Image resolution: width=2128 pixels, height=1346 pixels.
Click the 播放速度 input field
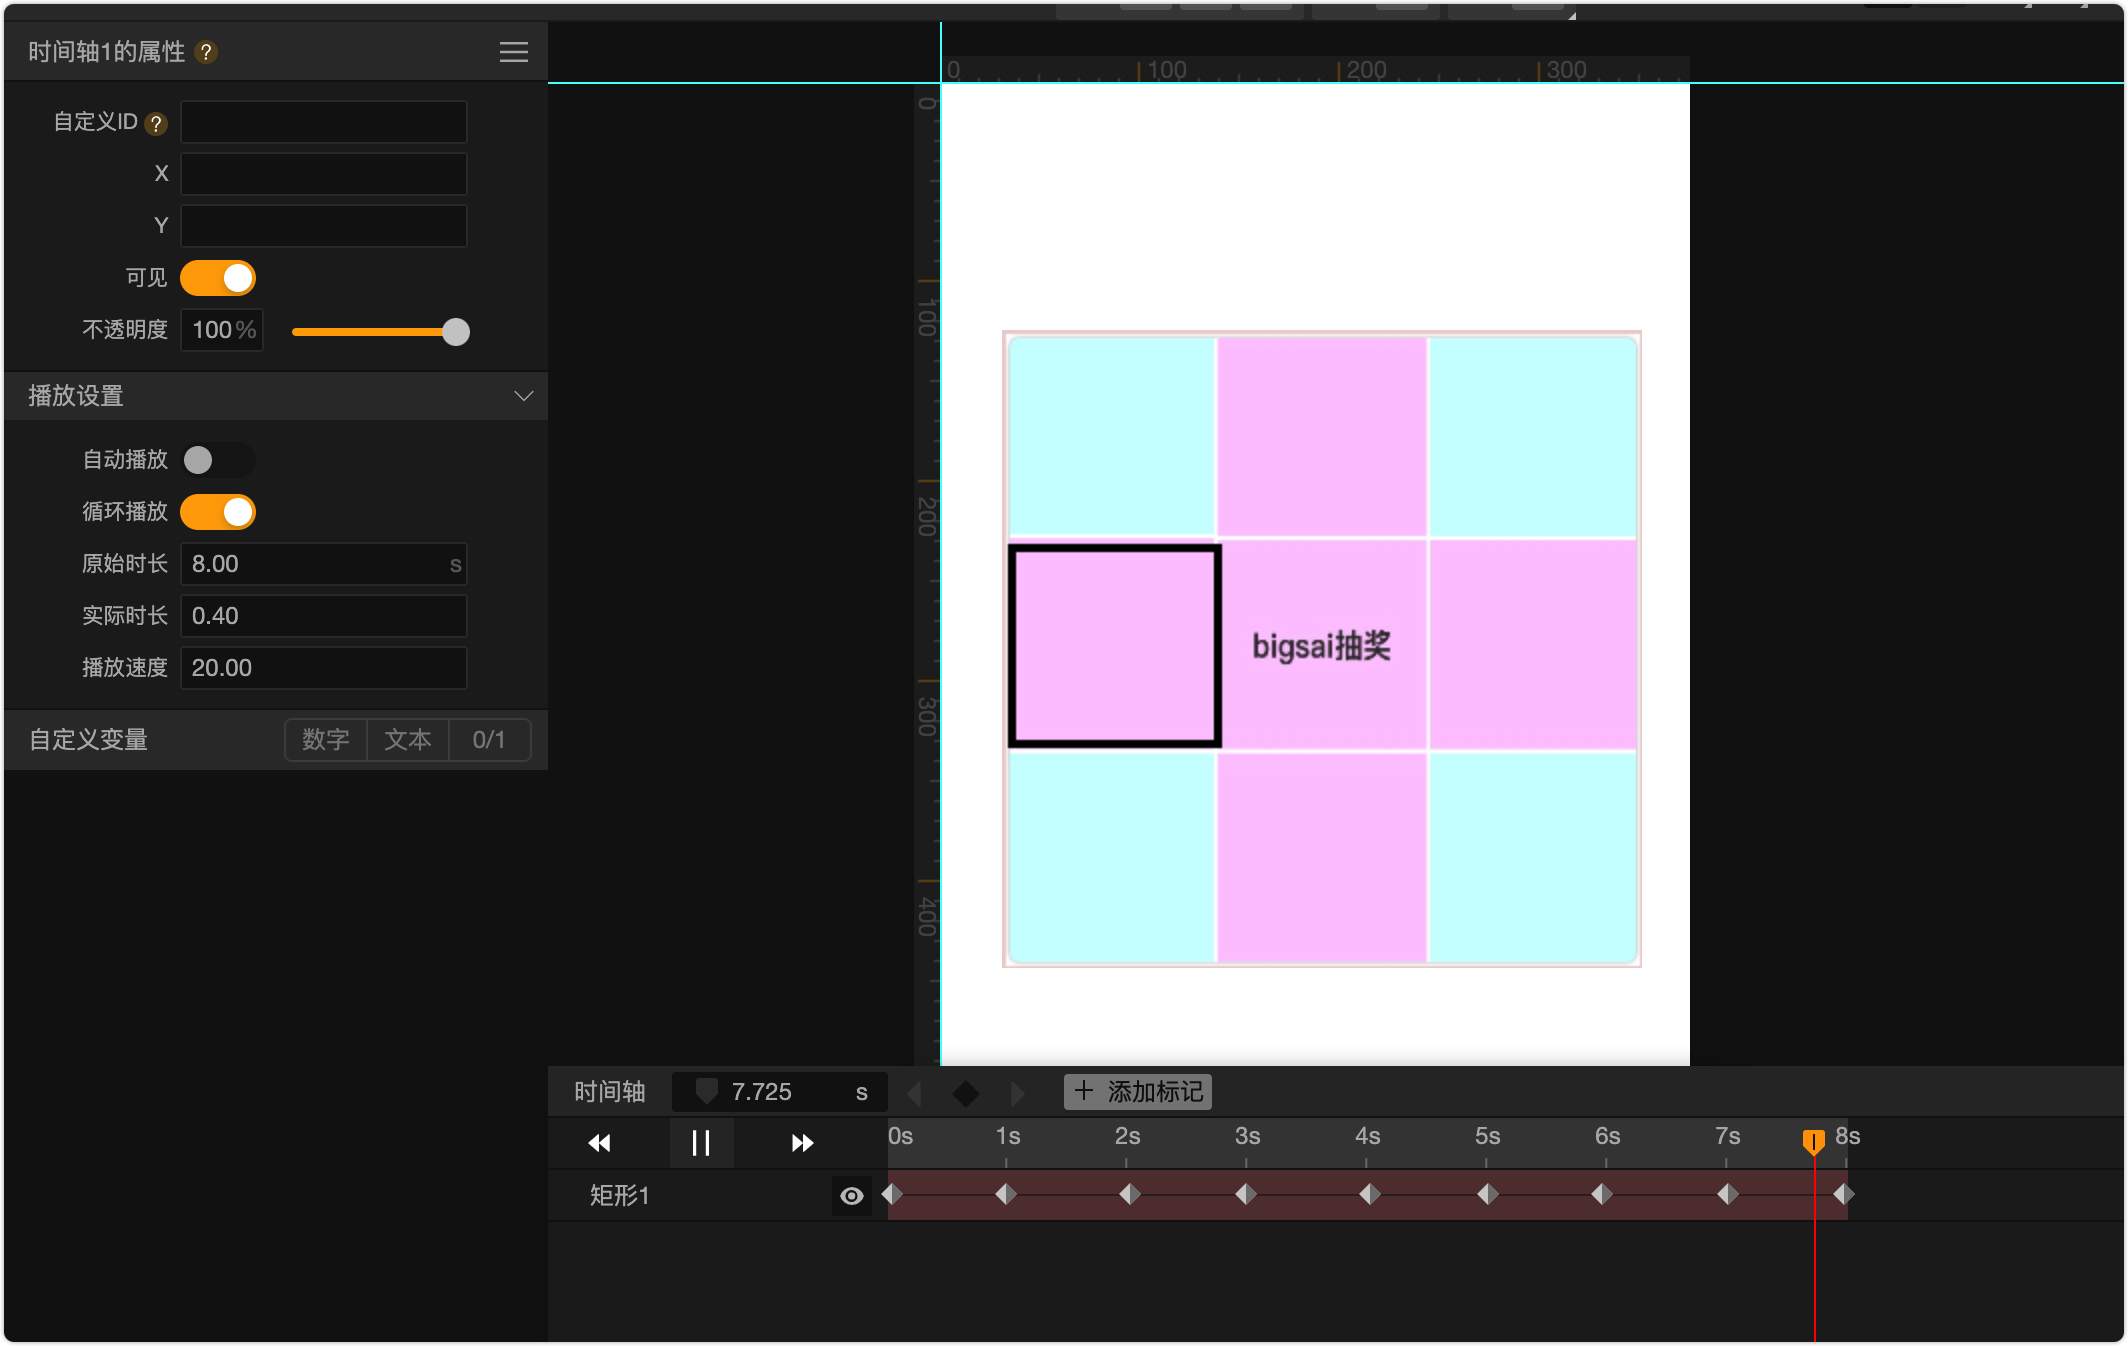pyautogui.click(x=323, y=668)
